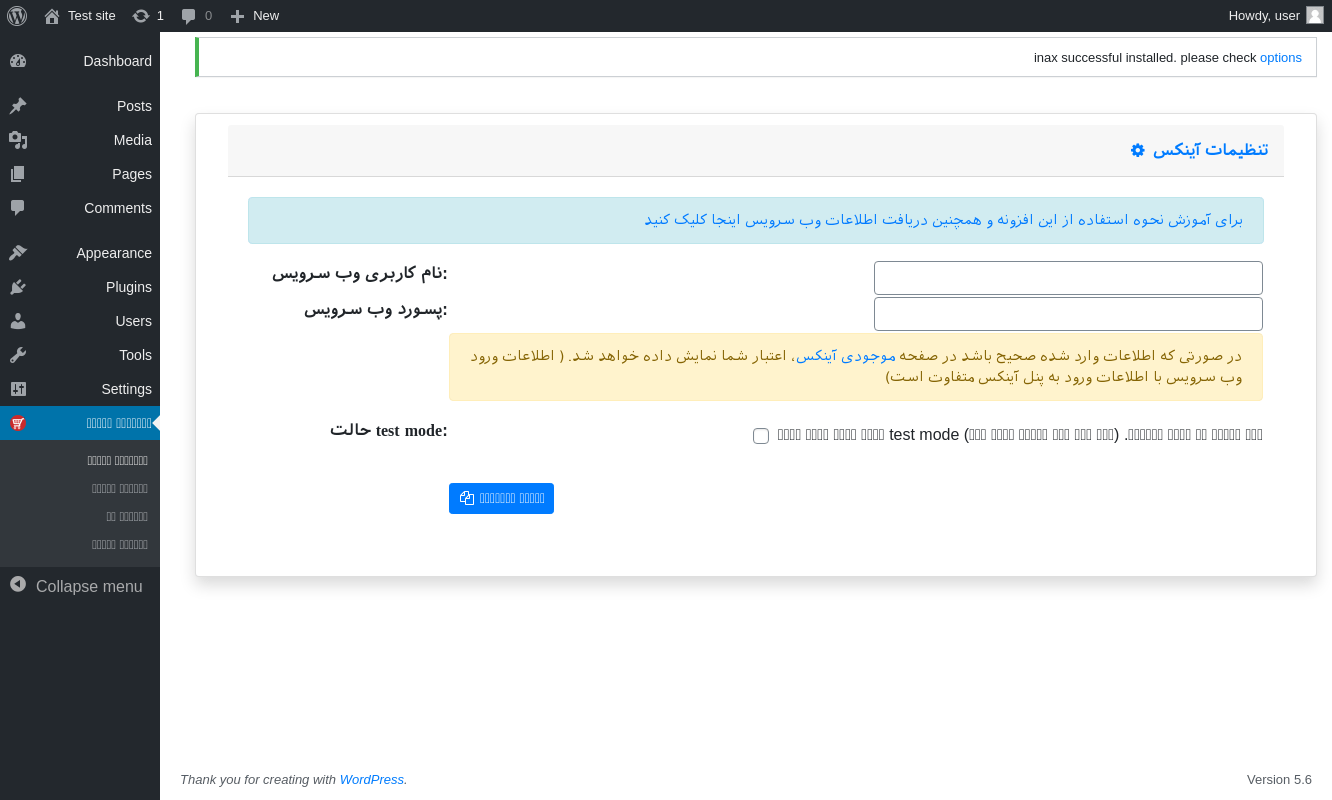Open the Persian tutorial link in blue alert
Image resolution: width=1332 pixels, height=800 pixels.
pos(944,220)
